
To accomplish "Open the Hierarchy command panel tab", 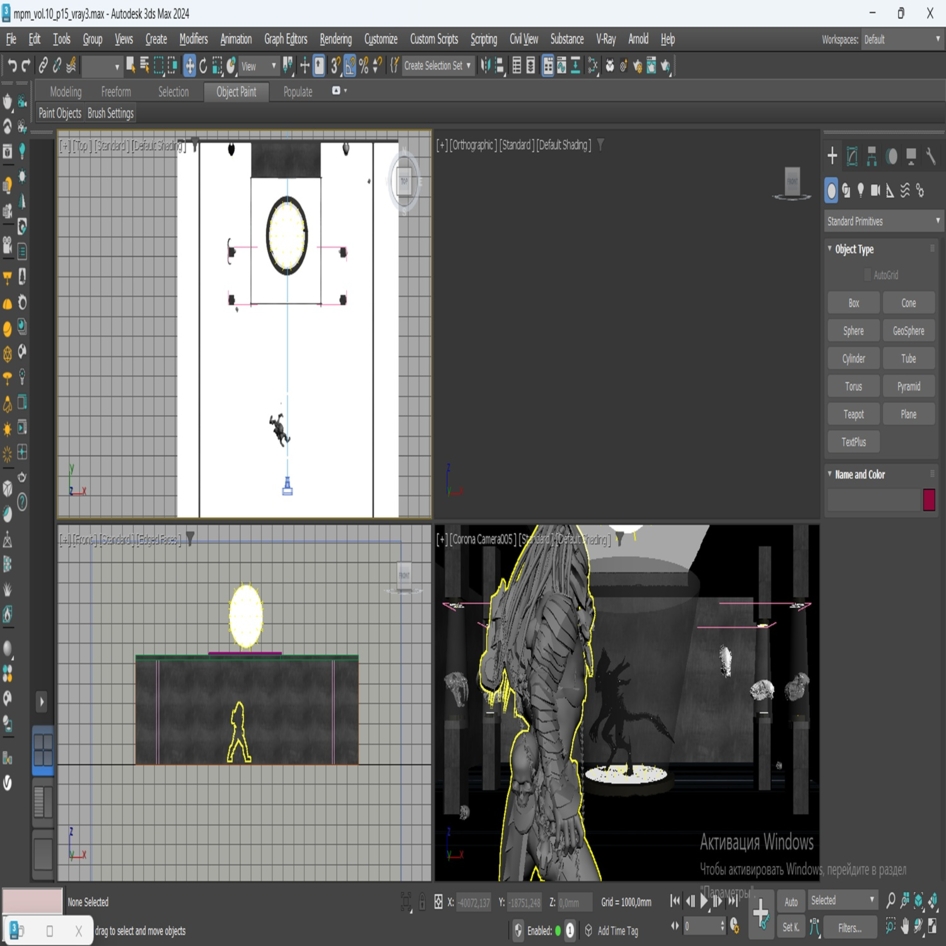I will [872, 156].
